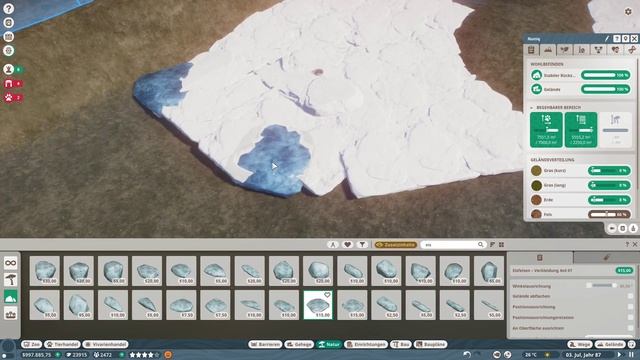Open the Baupläne build menu

(431, 344)
